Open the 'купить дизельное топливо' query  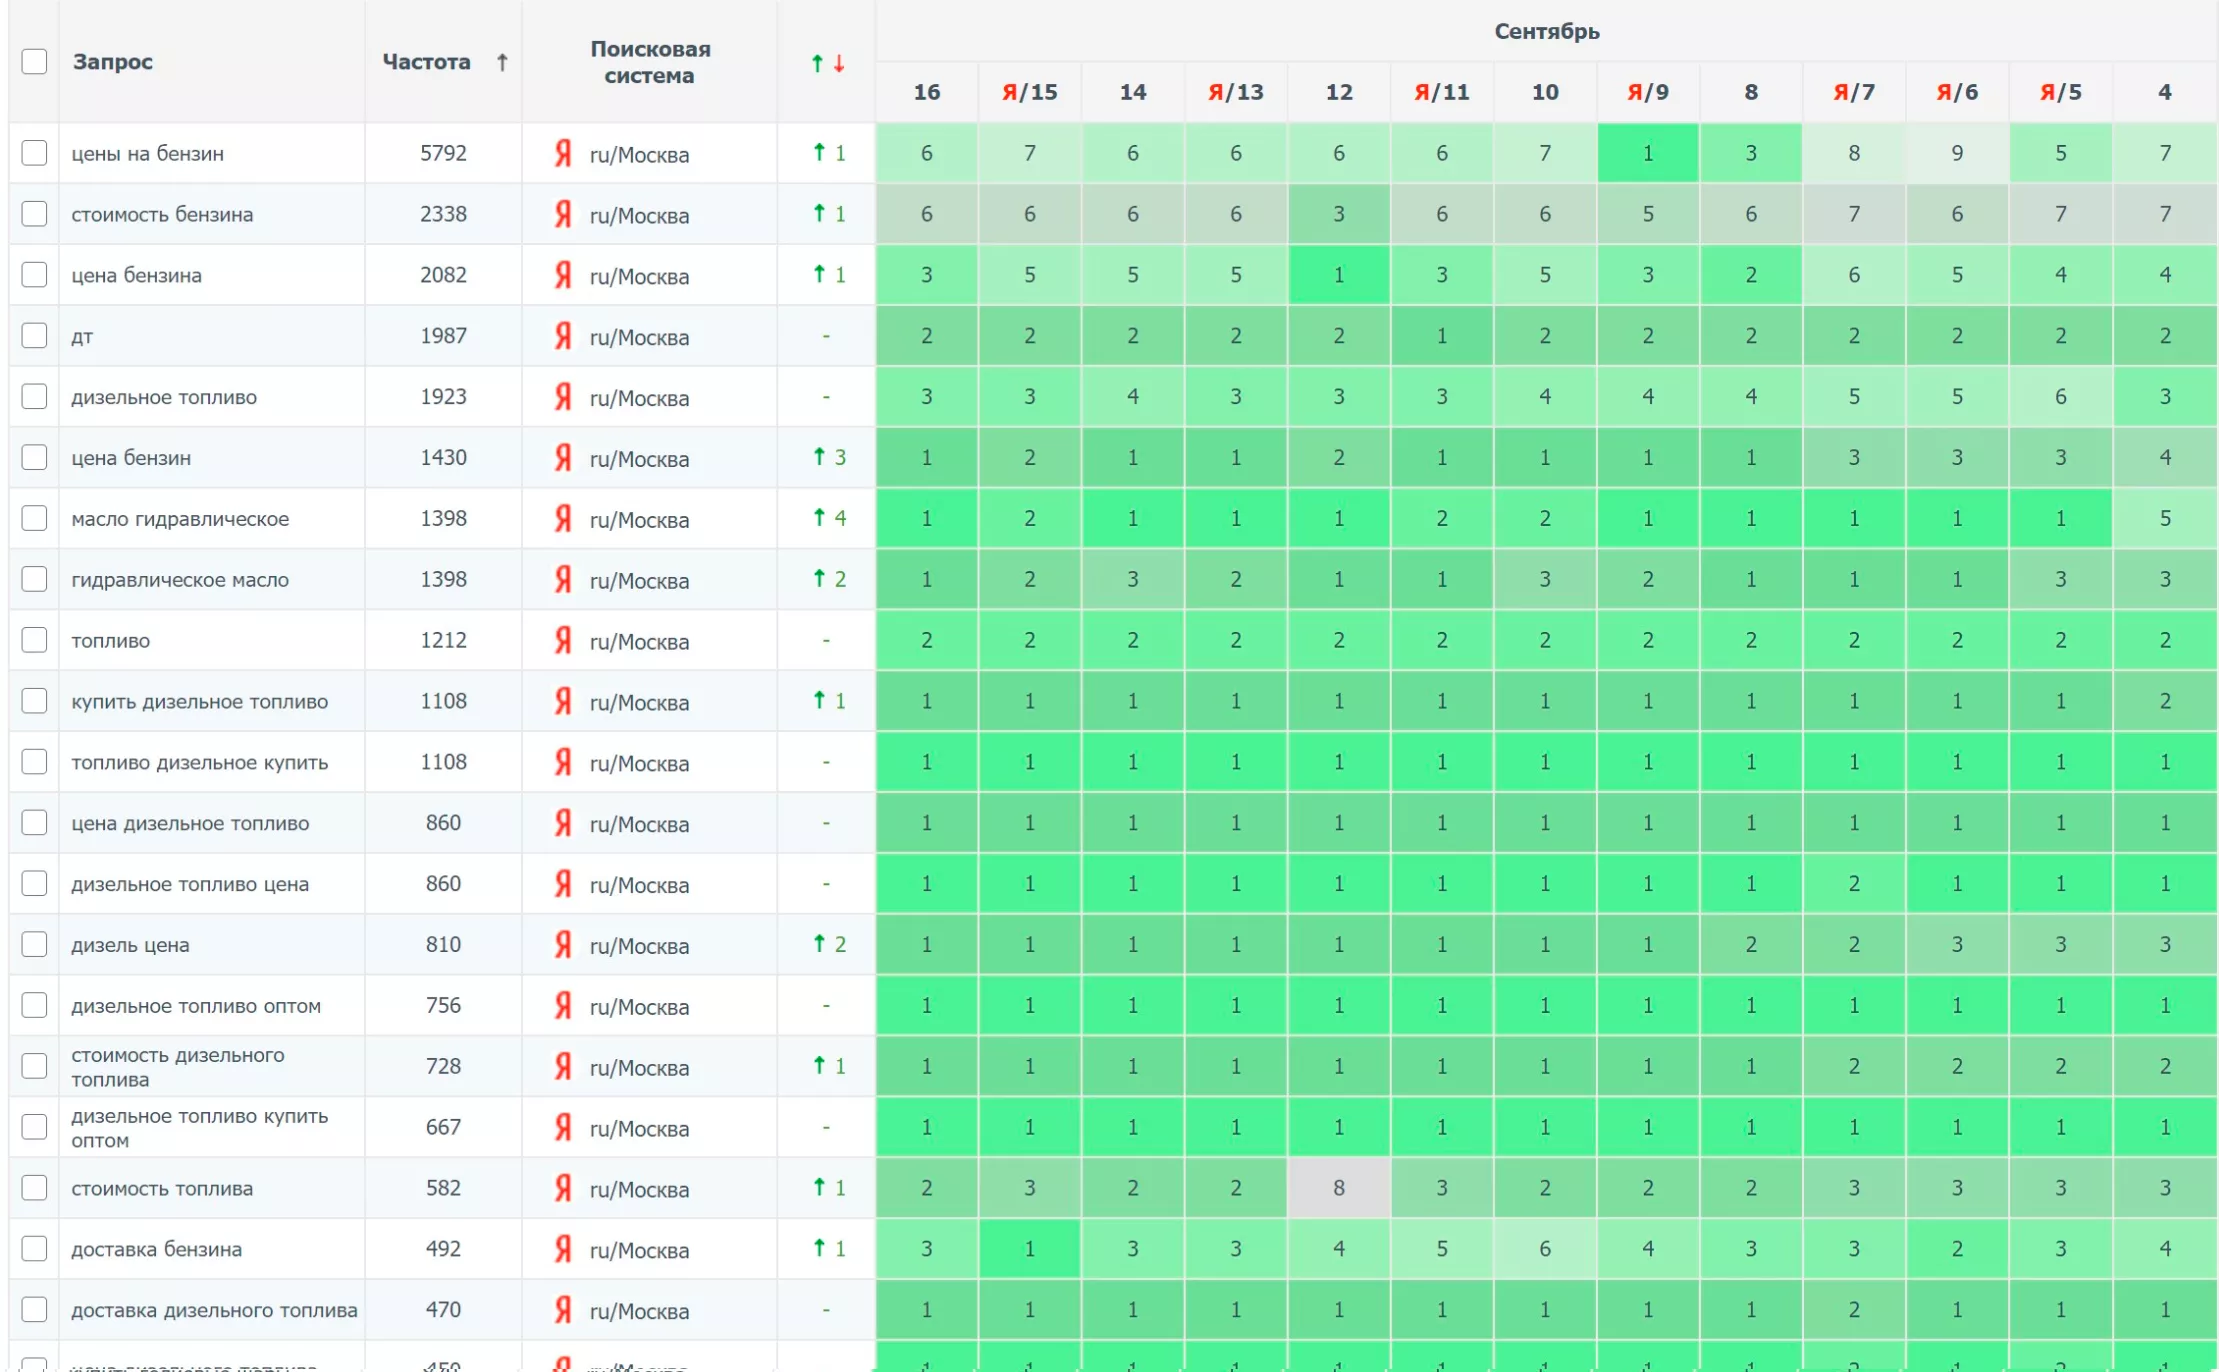(199, 701)
